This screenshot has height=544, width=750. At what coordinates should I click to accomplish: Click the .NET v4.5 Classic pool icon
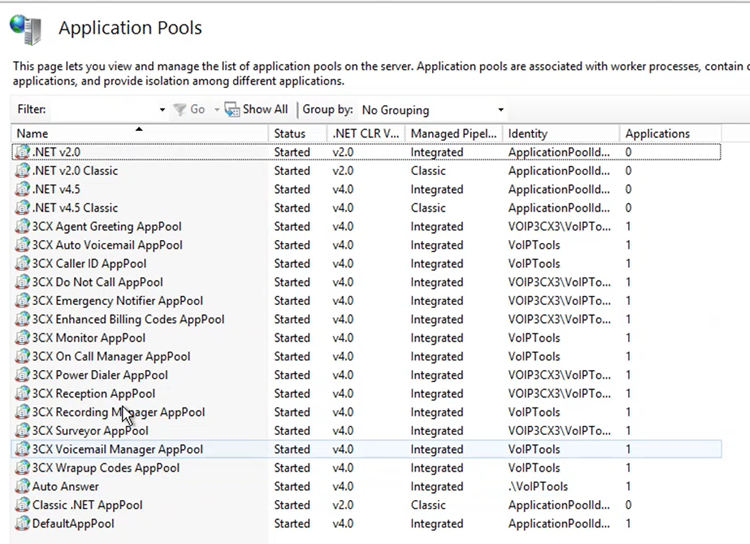(22, 208)
